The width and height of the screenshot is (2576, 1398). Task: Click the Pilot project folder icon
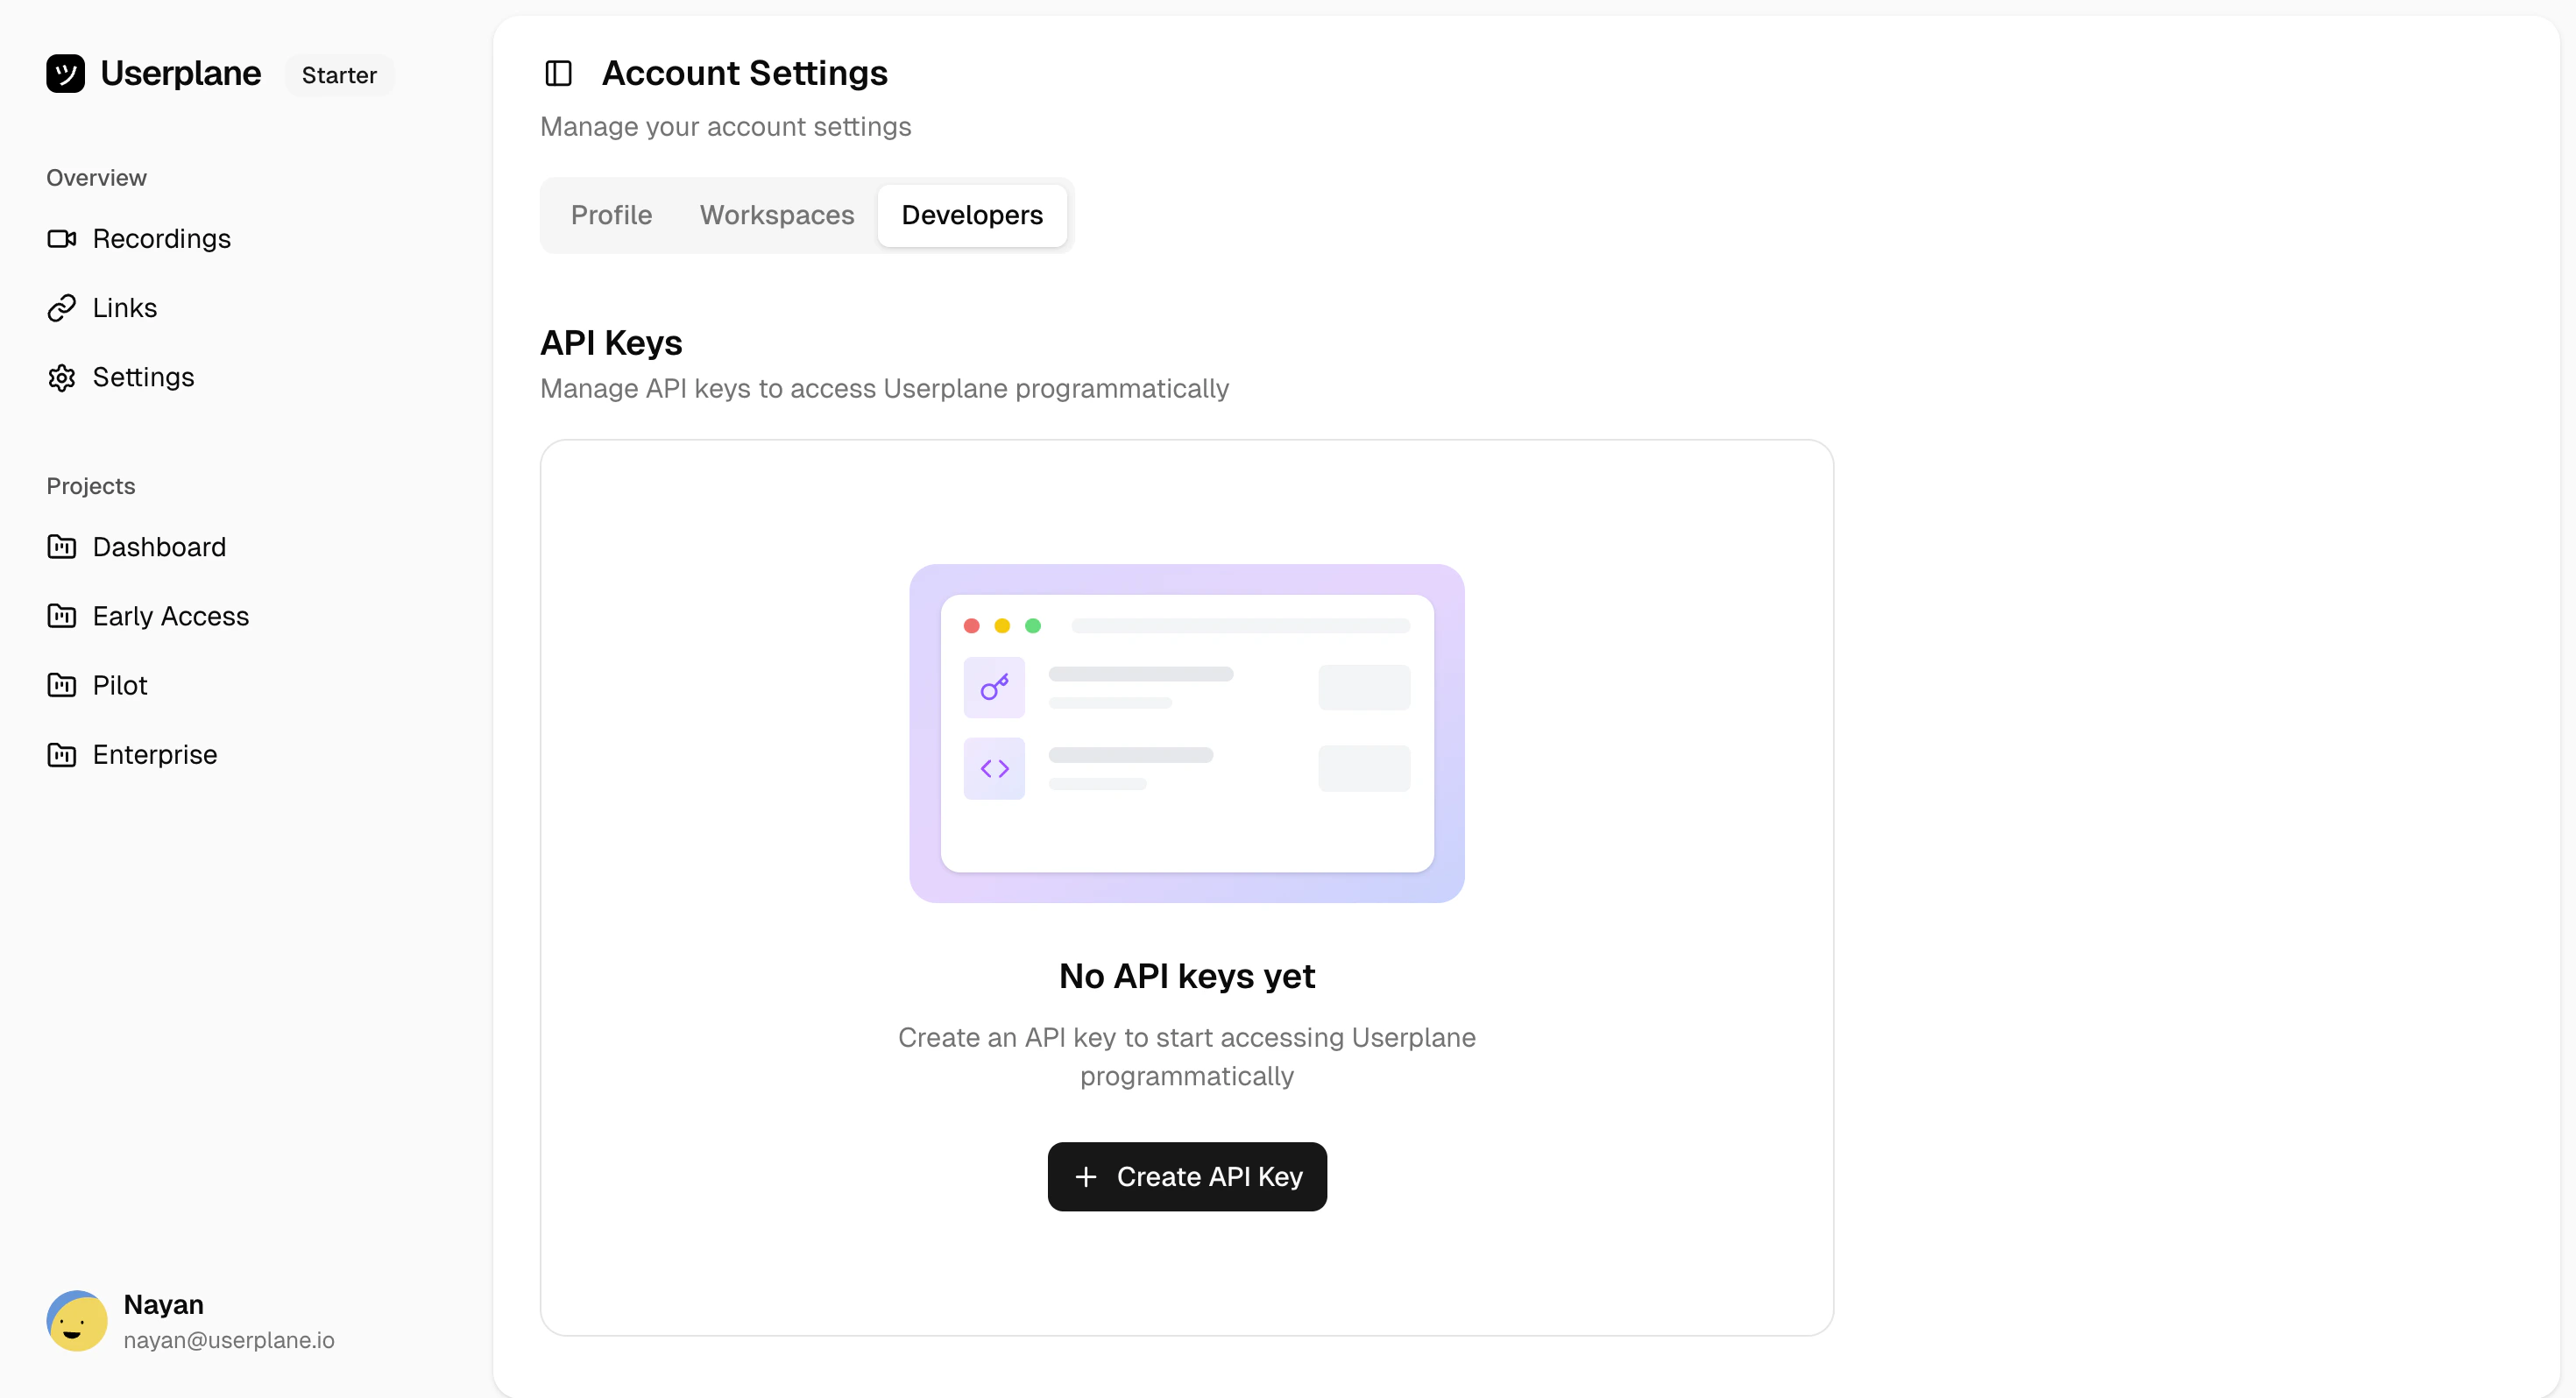[x=63, y=685]
